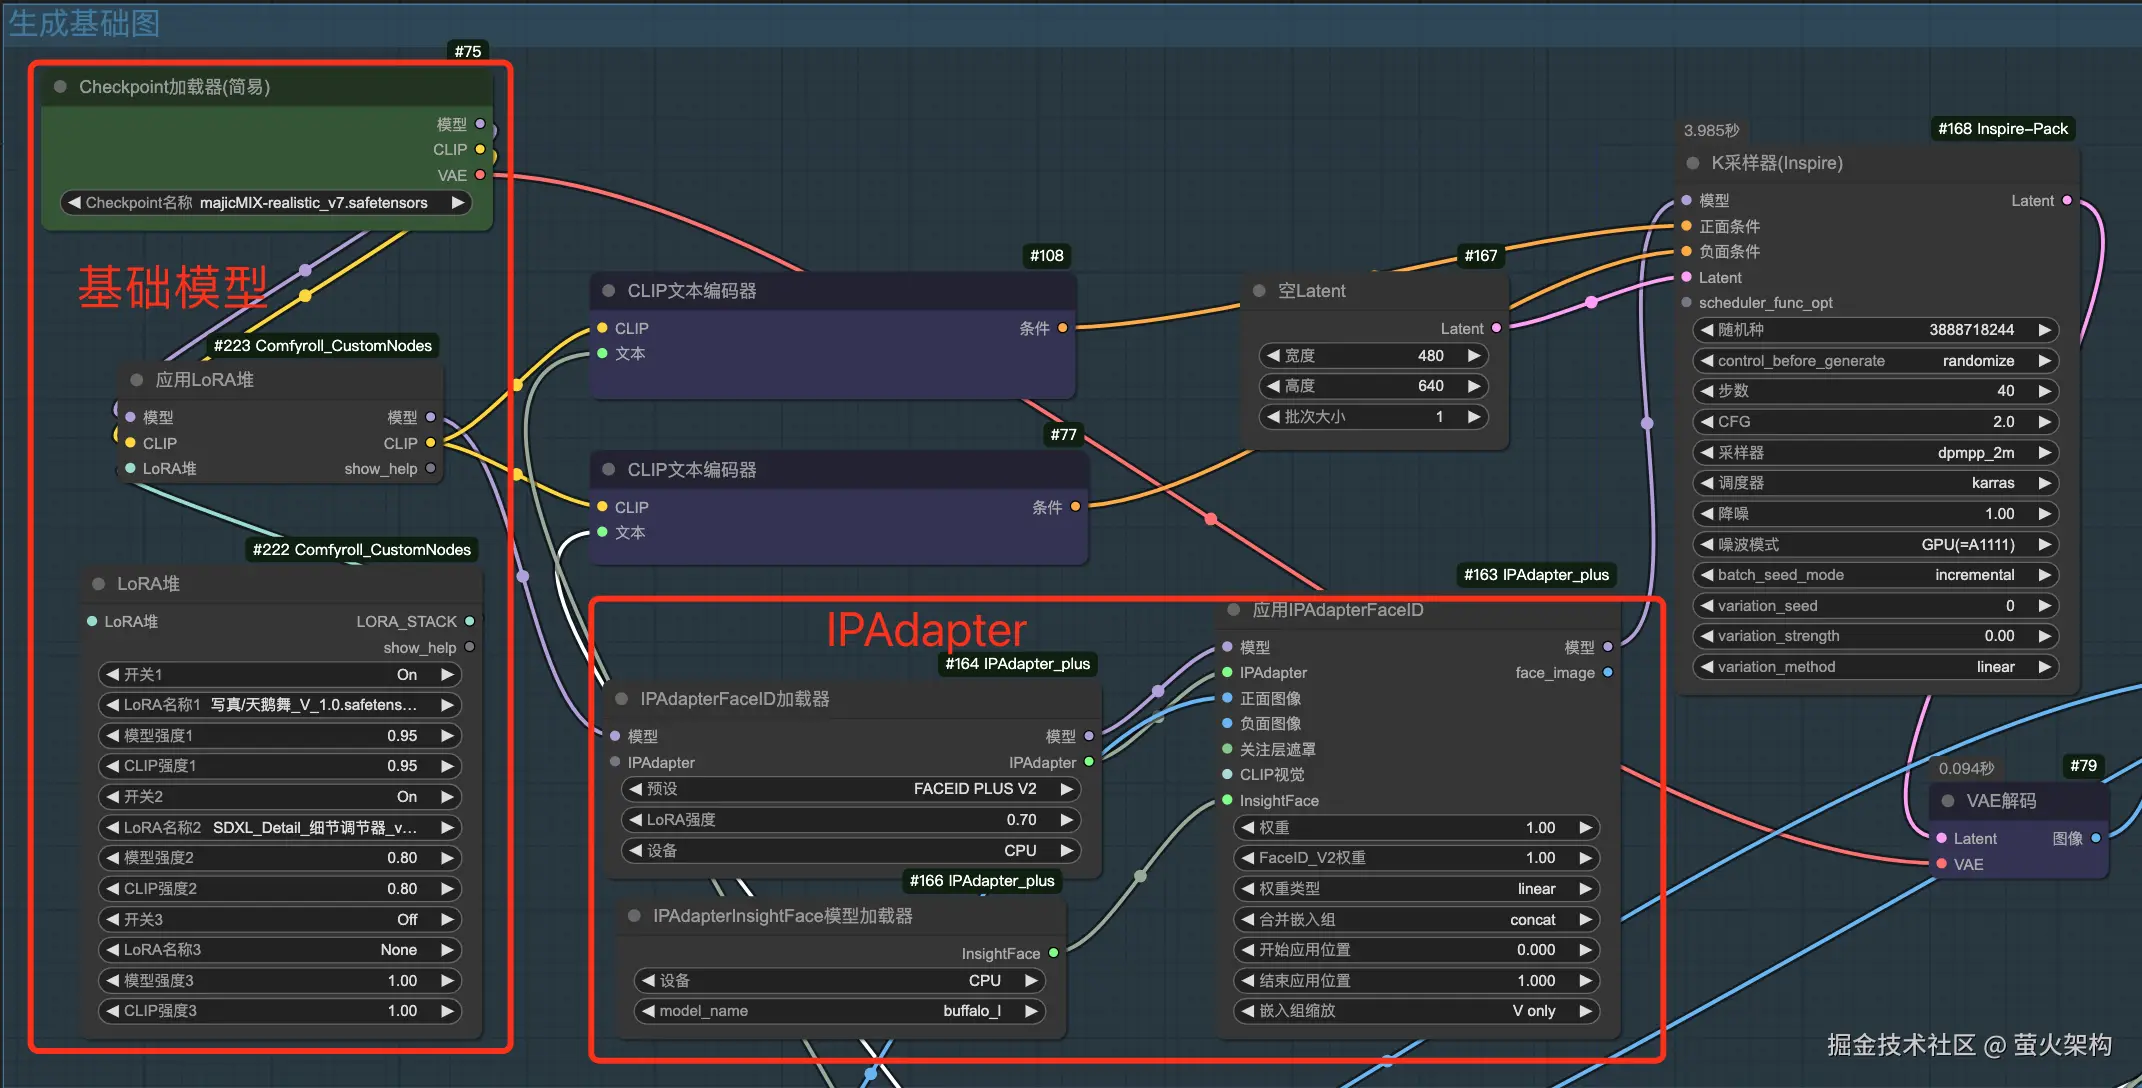Click the VAE output port on the Checkpoint node
Viewport: 2142px width, 1088px height.
480,175
